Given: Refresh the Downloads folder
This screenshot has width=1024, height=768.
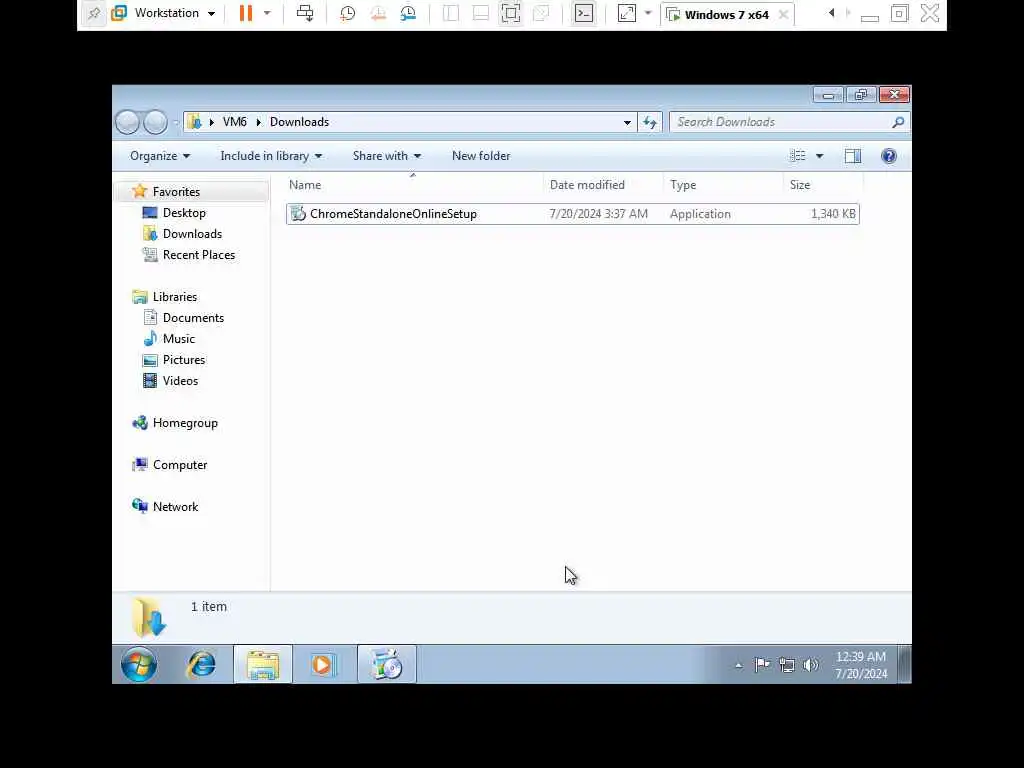Looking at the screenshot, I should (x=650, y=122).
